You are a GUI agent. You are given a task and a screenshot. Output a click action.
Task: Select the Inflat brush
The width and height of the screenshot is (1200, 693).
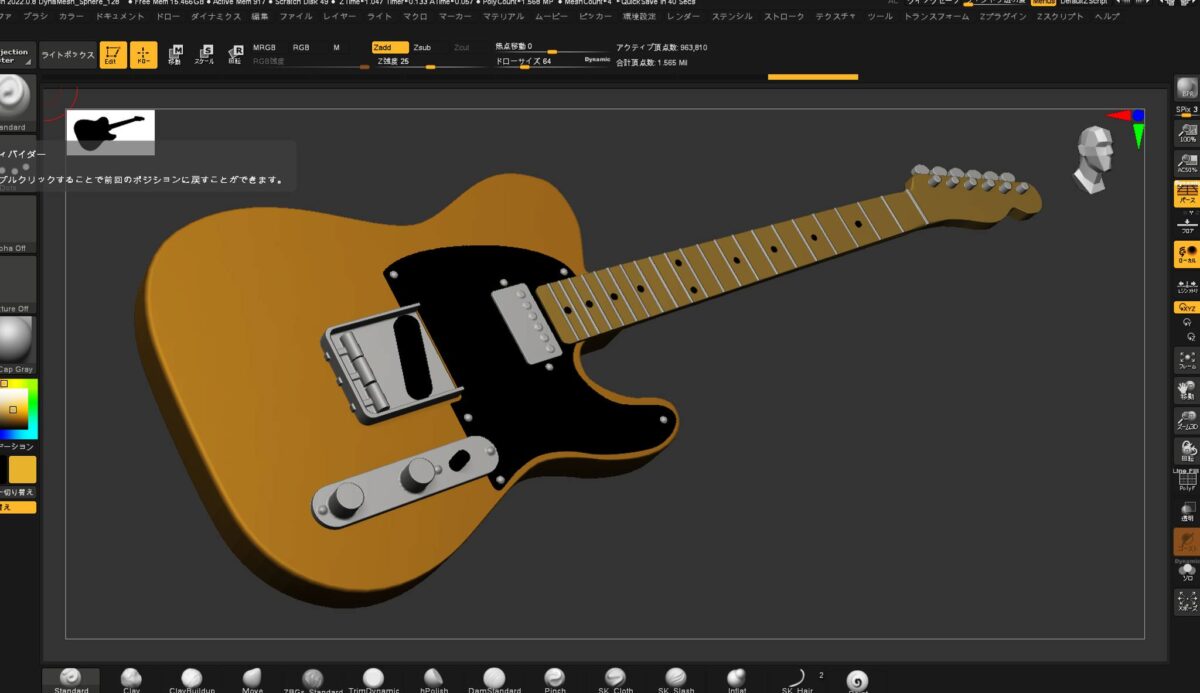tap(736, 680)
